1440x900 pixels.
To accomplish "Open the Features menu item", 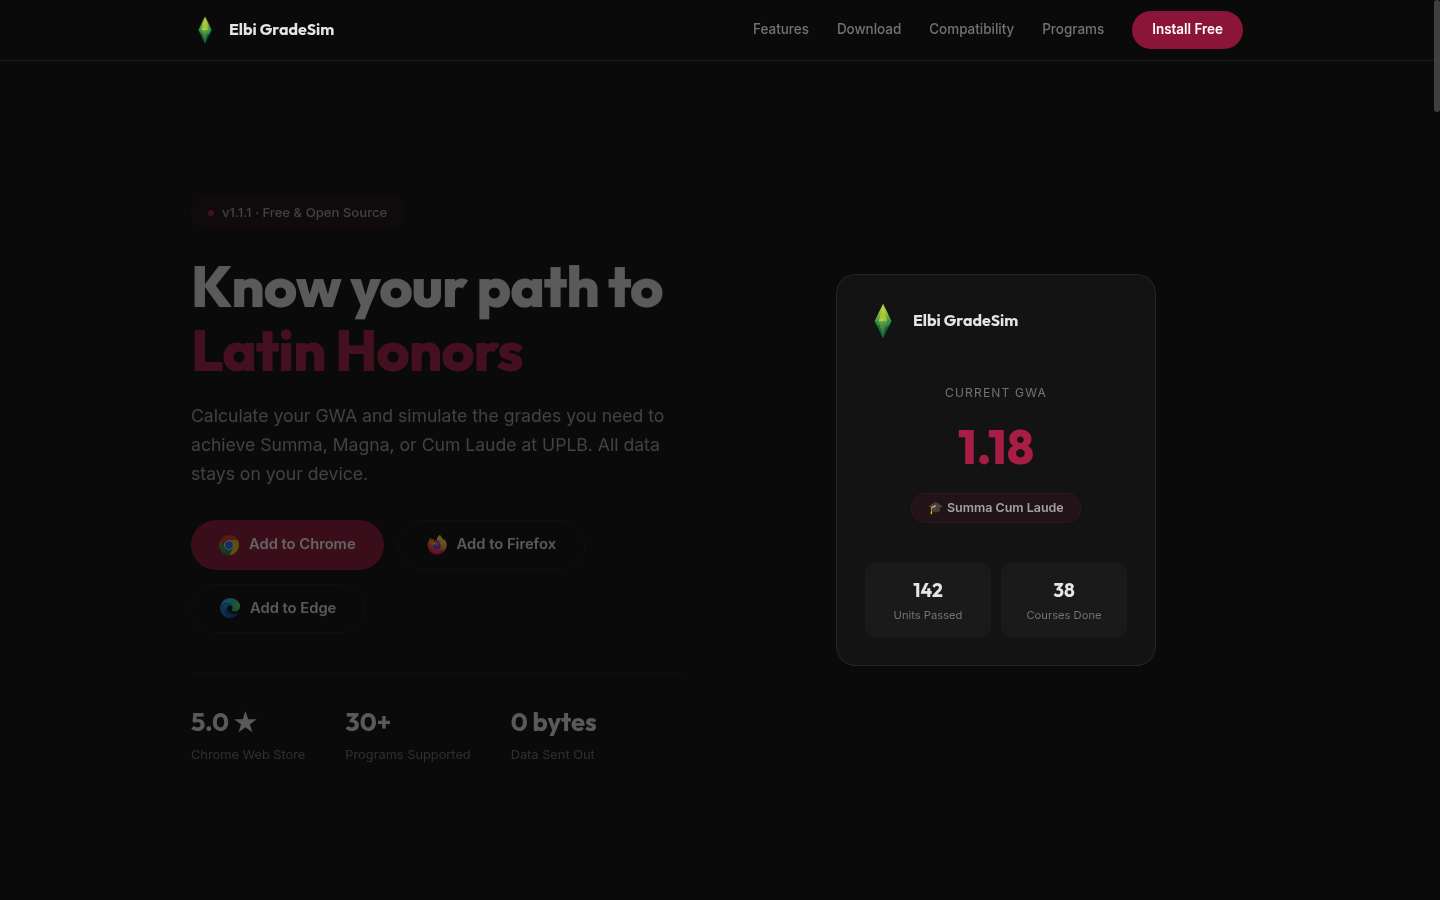I will tap(781, 29).
